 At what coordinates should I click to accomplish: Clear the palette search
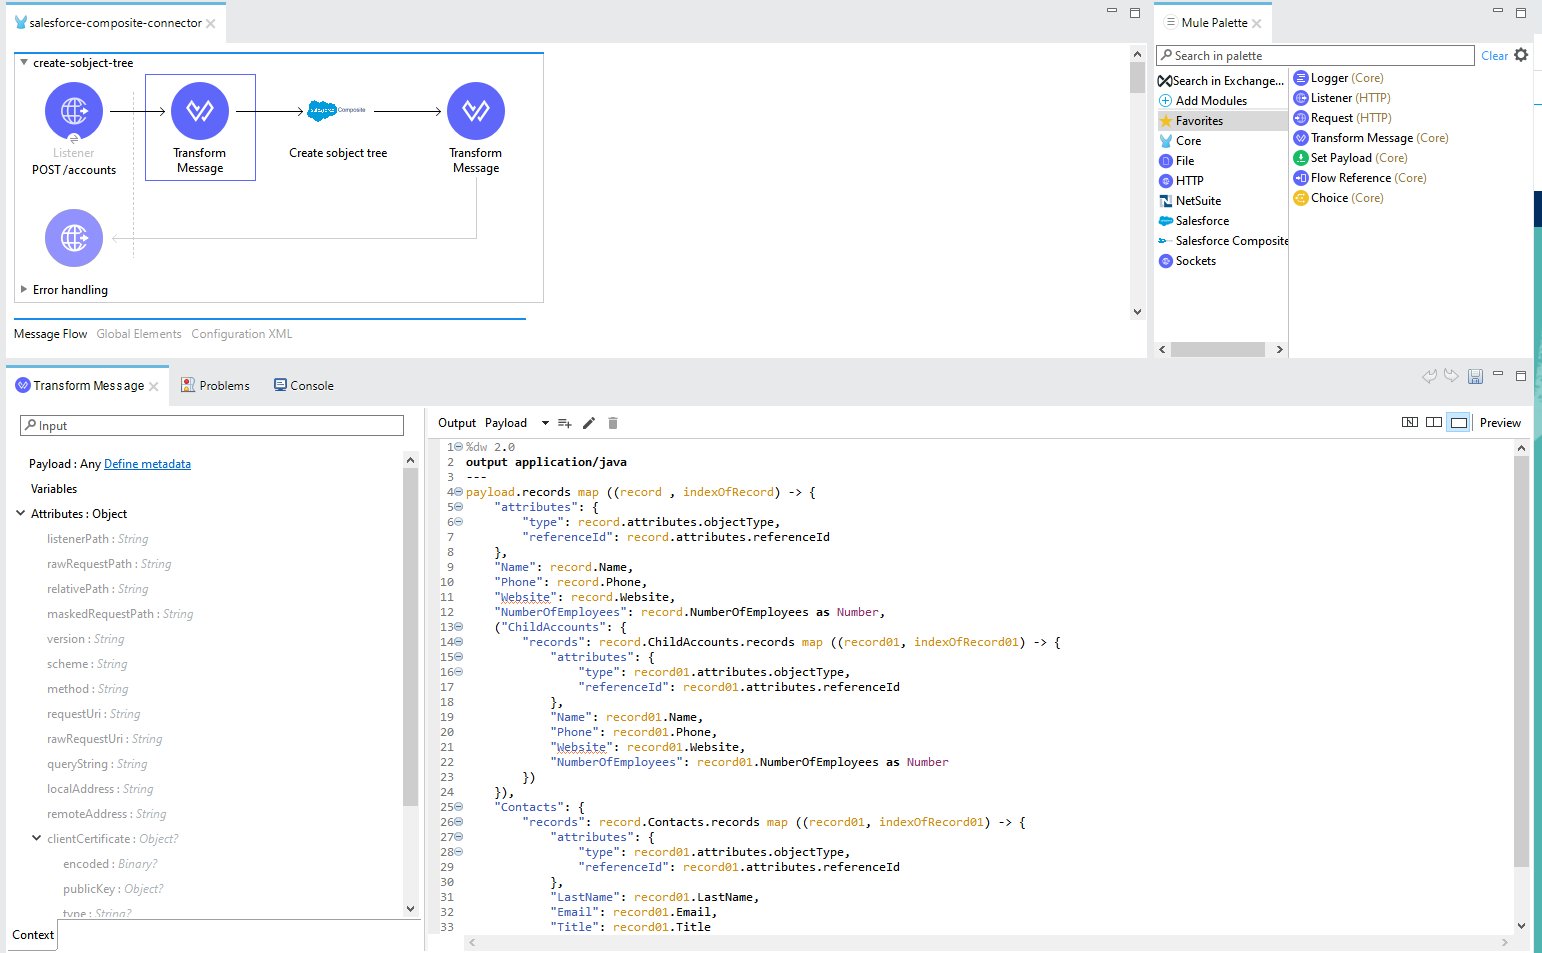(1494, 56)
